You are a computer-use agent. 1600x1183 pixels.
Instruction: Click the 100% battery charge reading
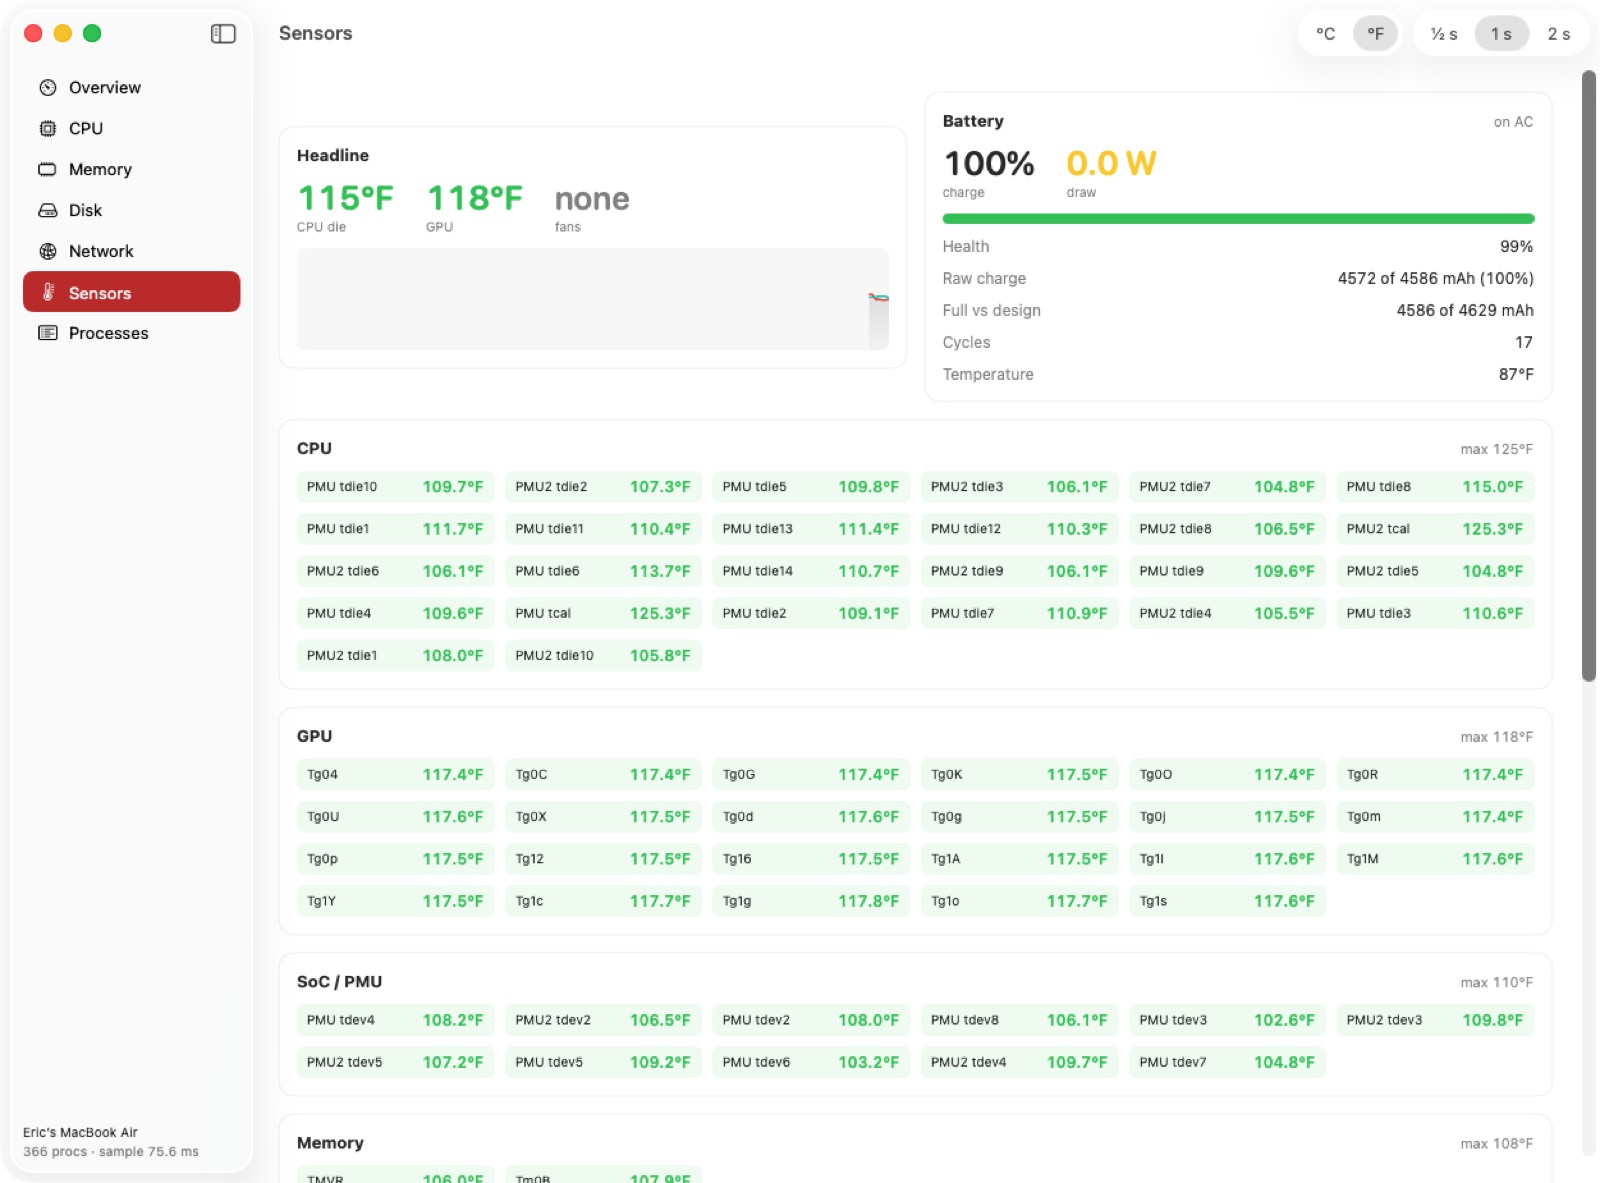(989, 163)
